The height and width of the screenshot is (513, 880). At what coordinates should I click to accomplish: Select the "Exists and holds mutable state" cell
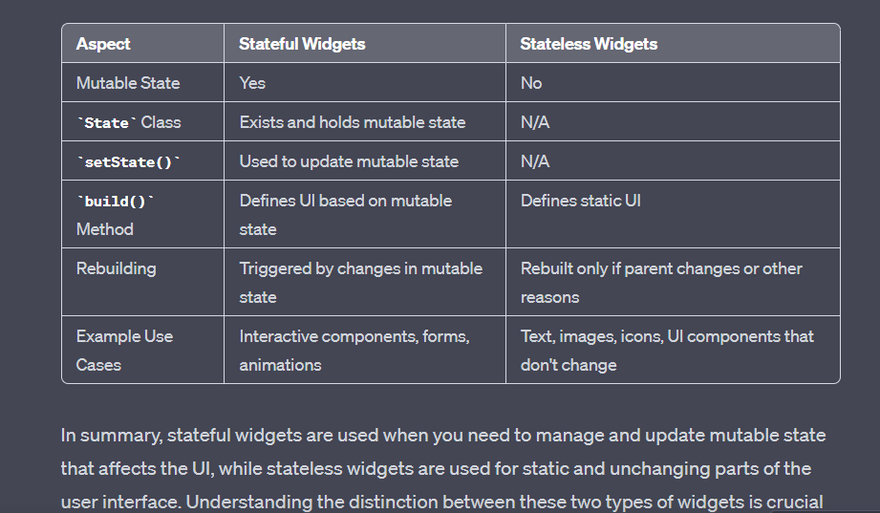click(352, 122)
